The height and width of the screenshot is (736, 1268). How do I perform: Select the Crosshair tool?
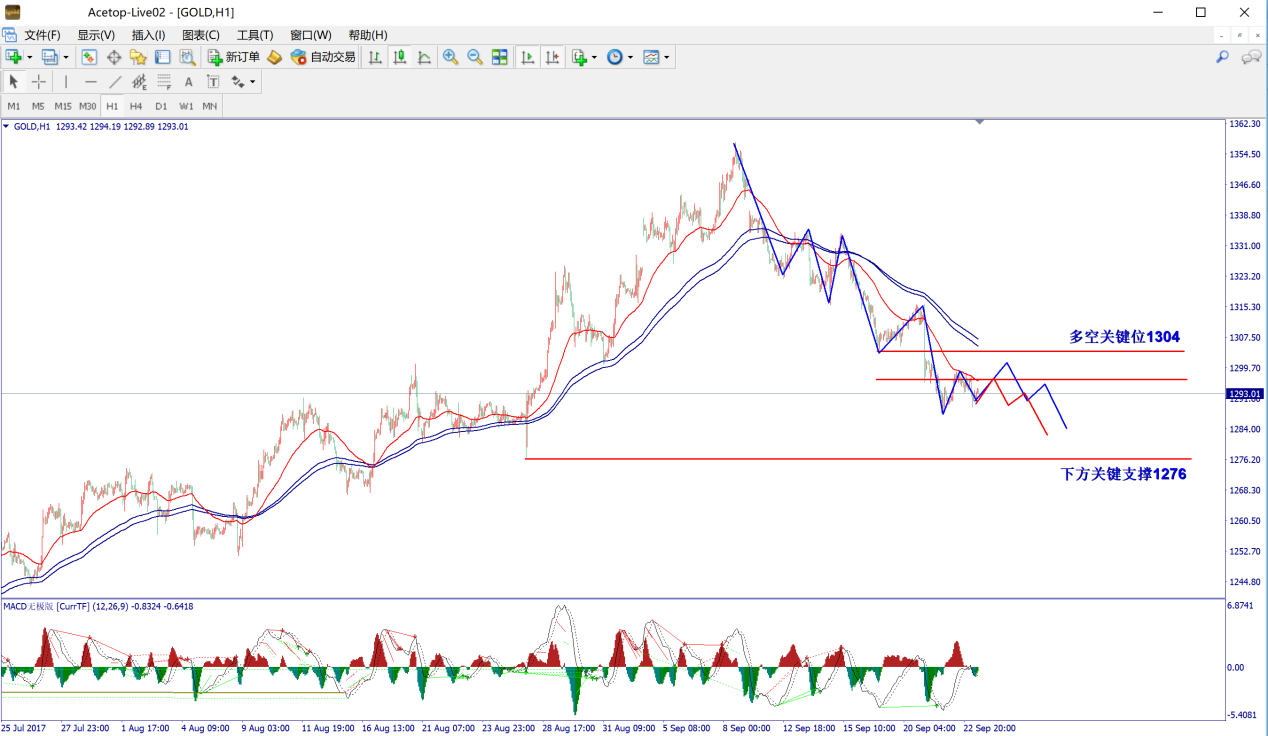[38, 82]
